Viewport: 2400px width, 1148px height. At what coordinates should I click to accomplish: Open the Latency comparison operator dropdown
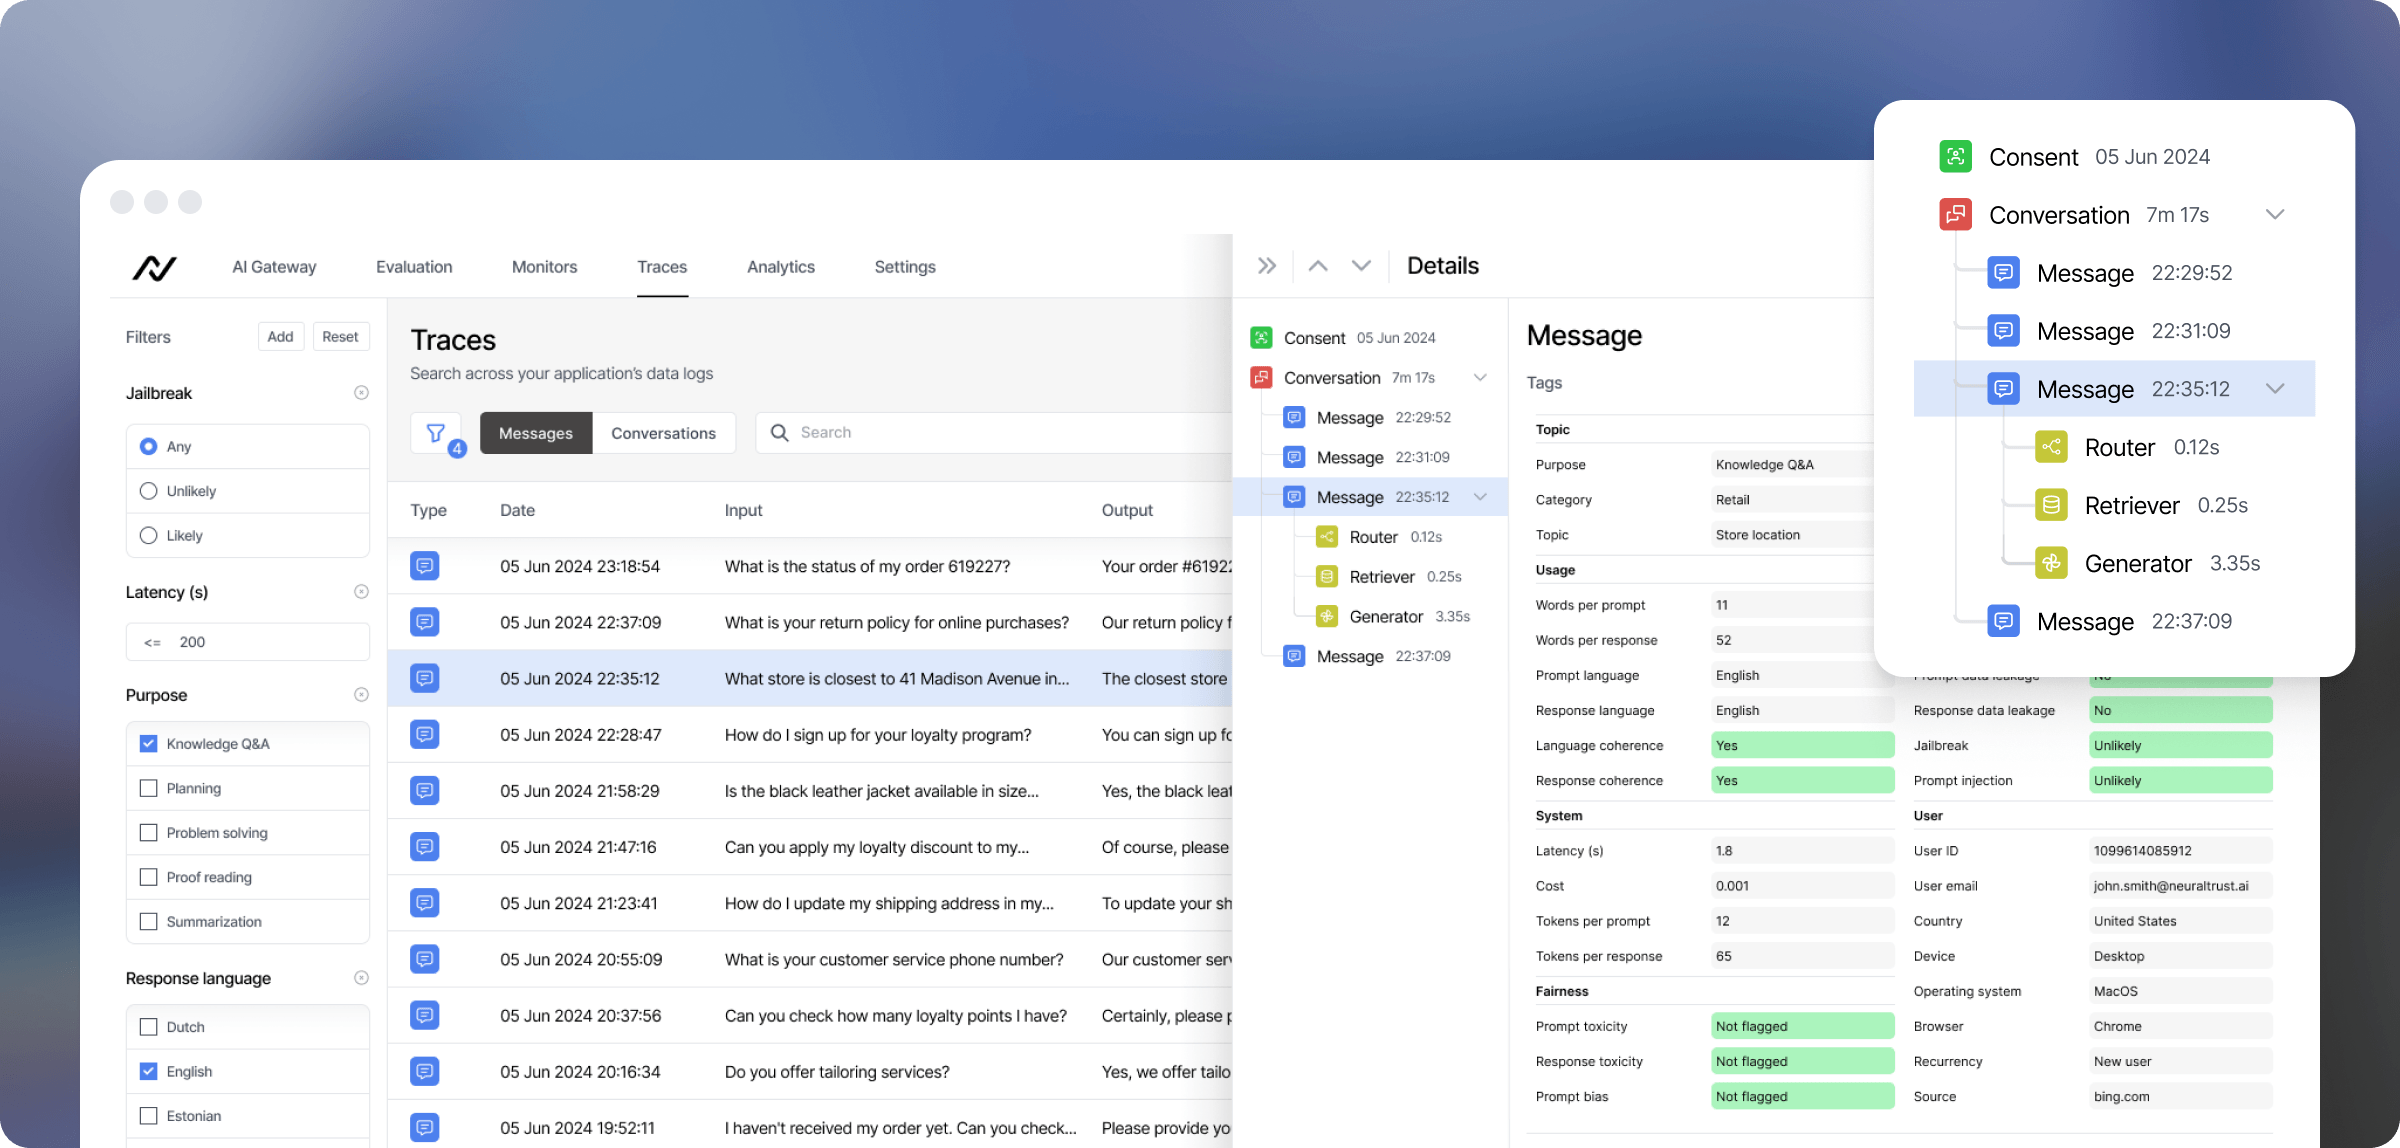tap(153, 642)
